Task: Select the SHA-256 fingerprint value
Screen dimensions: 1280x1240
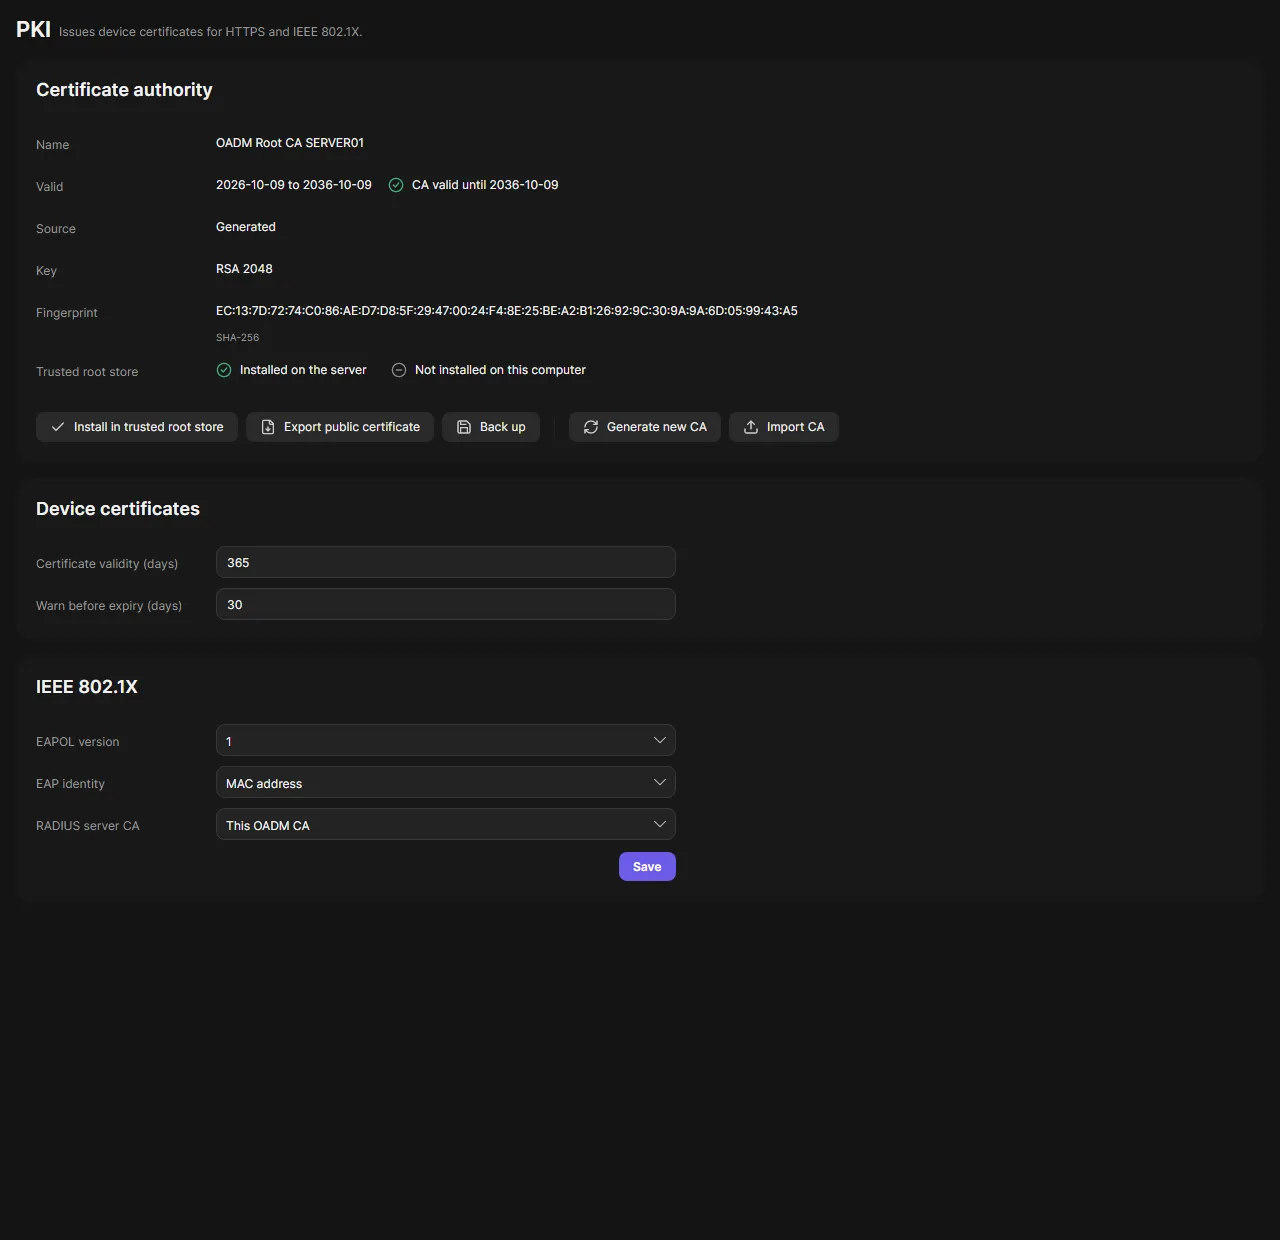Action: point(507,311)
